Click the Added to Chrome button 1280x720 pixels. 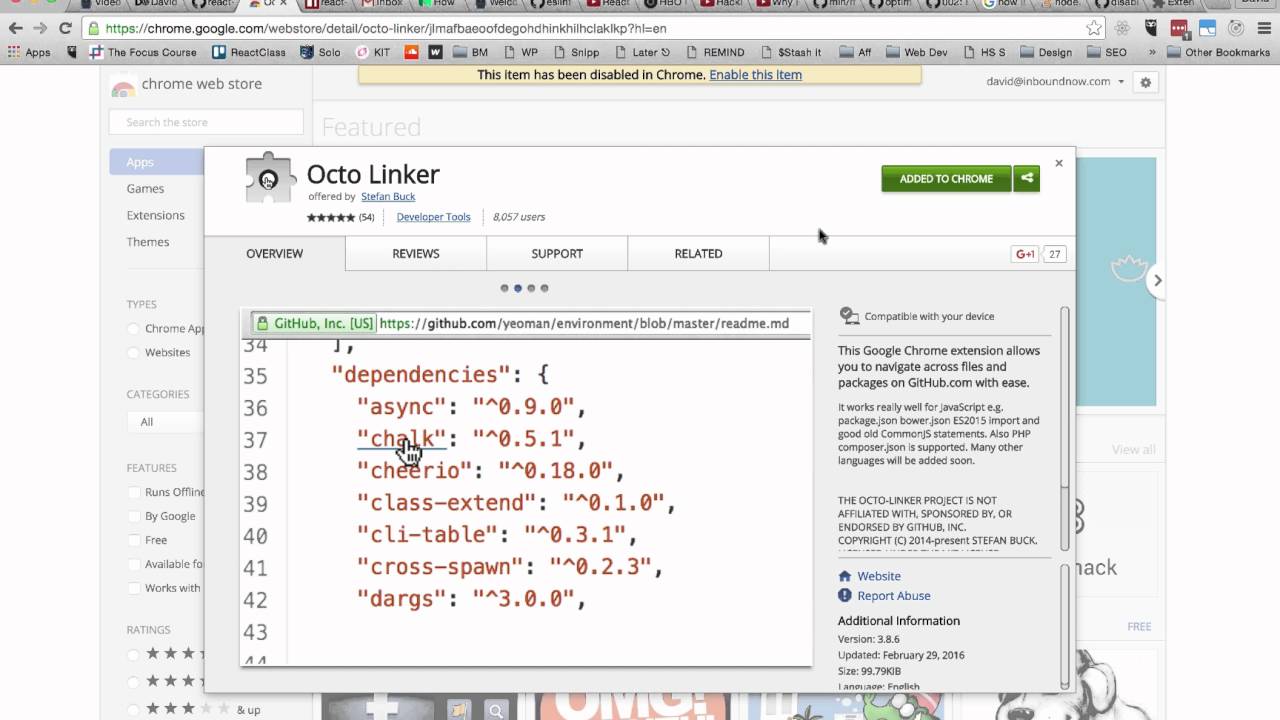tap(946, 178)
